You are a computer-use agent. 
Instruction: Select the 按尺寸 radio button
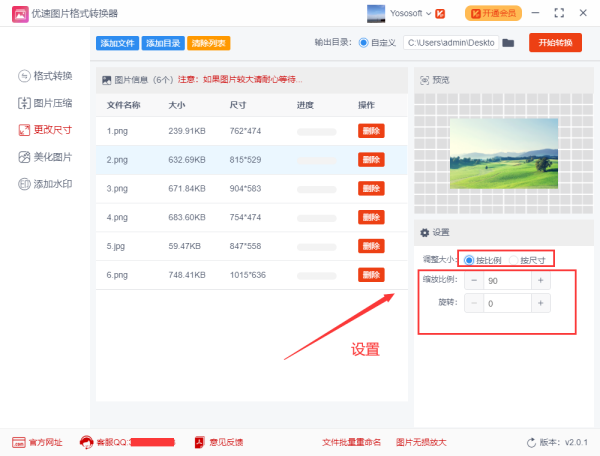(514, 260)
